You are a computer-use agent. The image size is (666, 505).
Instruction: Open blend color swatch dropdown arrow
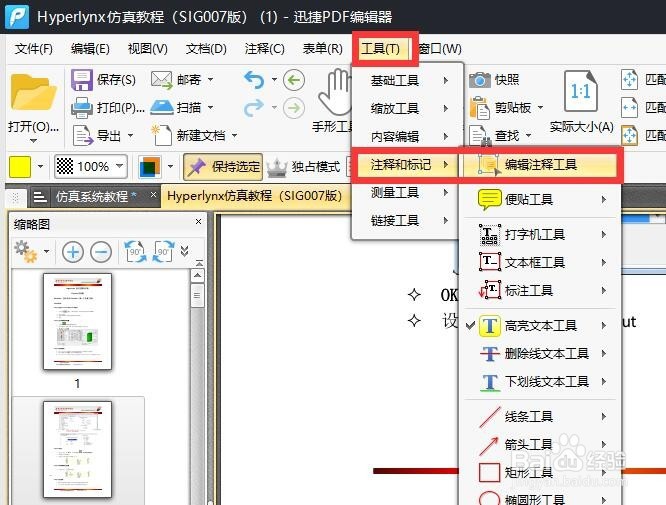[x=170, y=166]
